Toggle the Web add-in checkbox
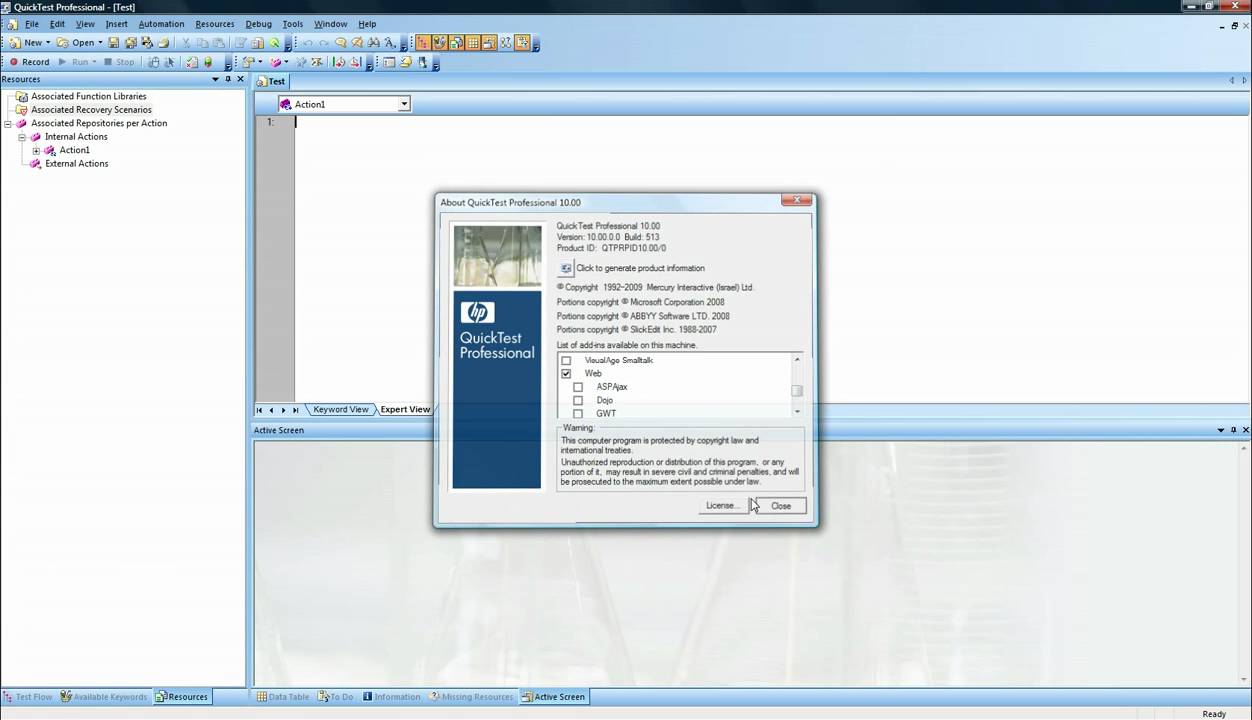The image size is (1252, 720). [x=566, y=373]
